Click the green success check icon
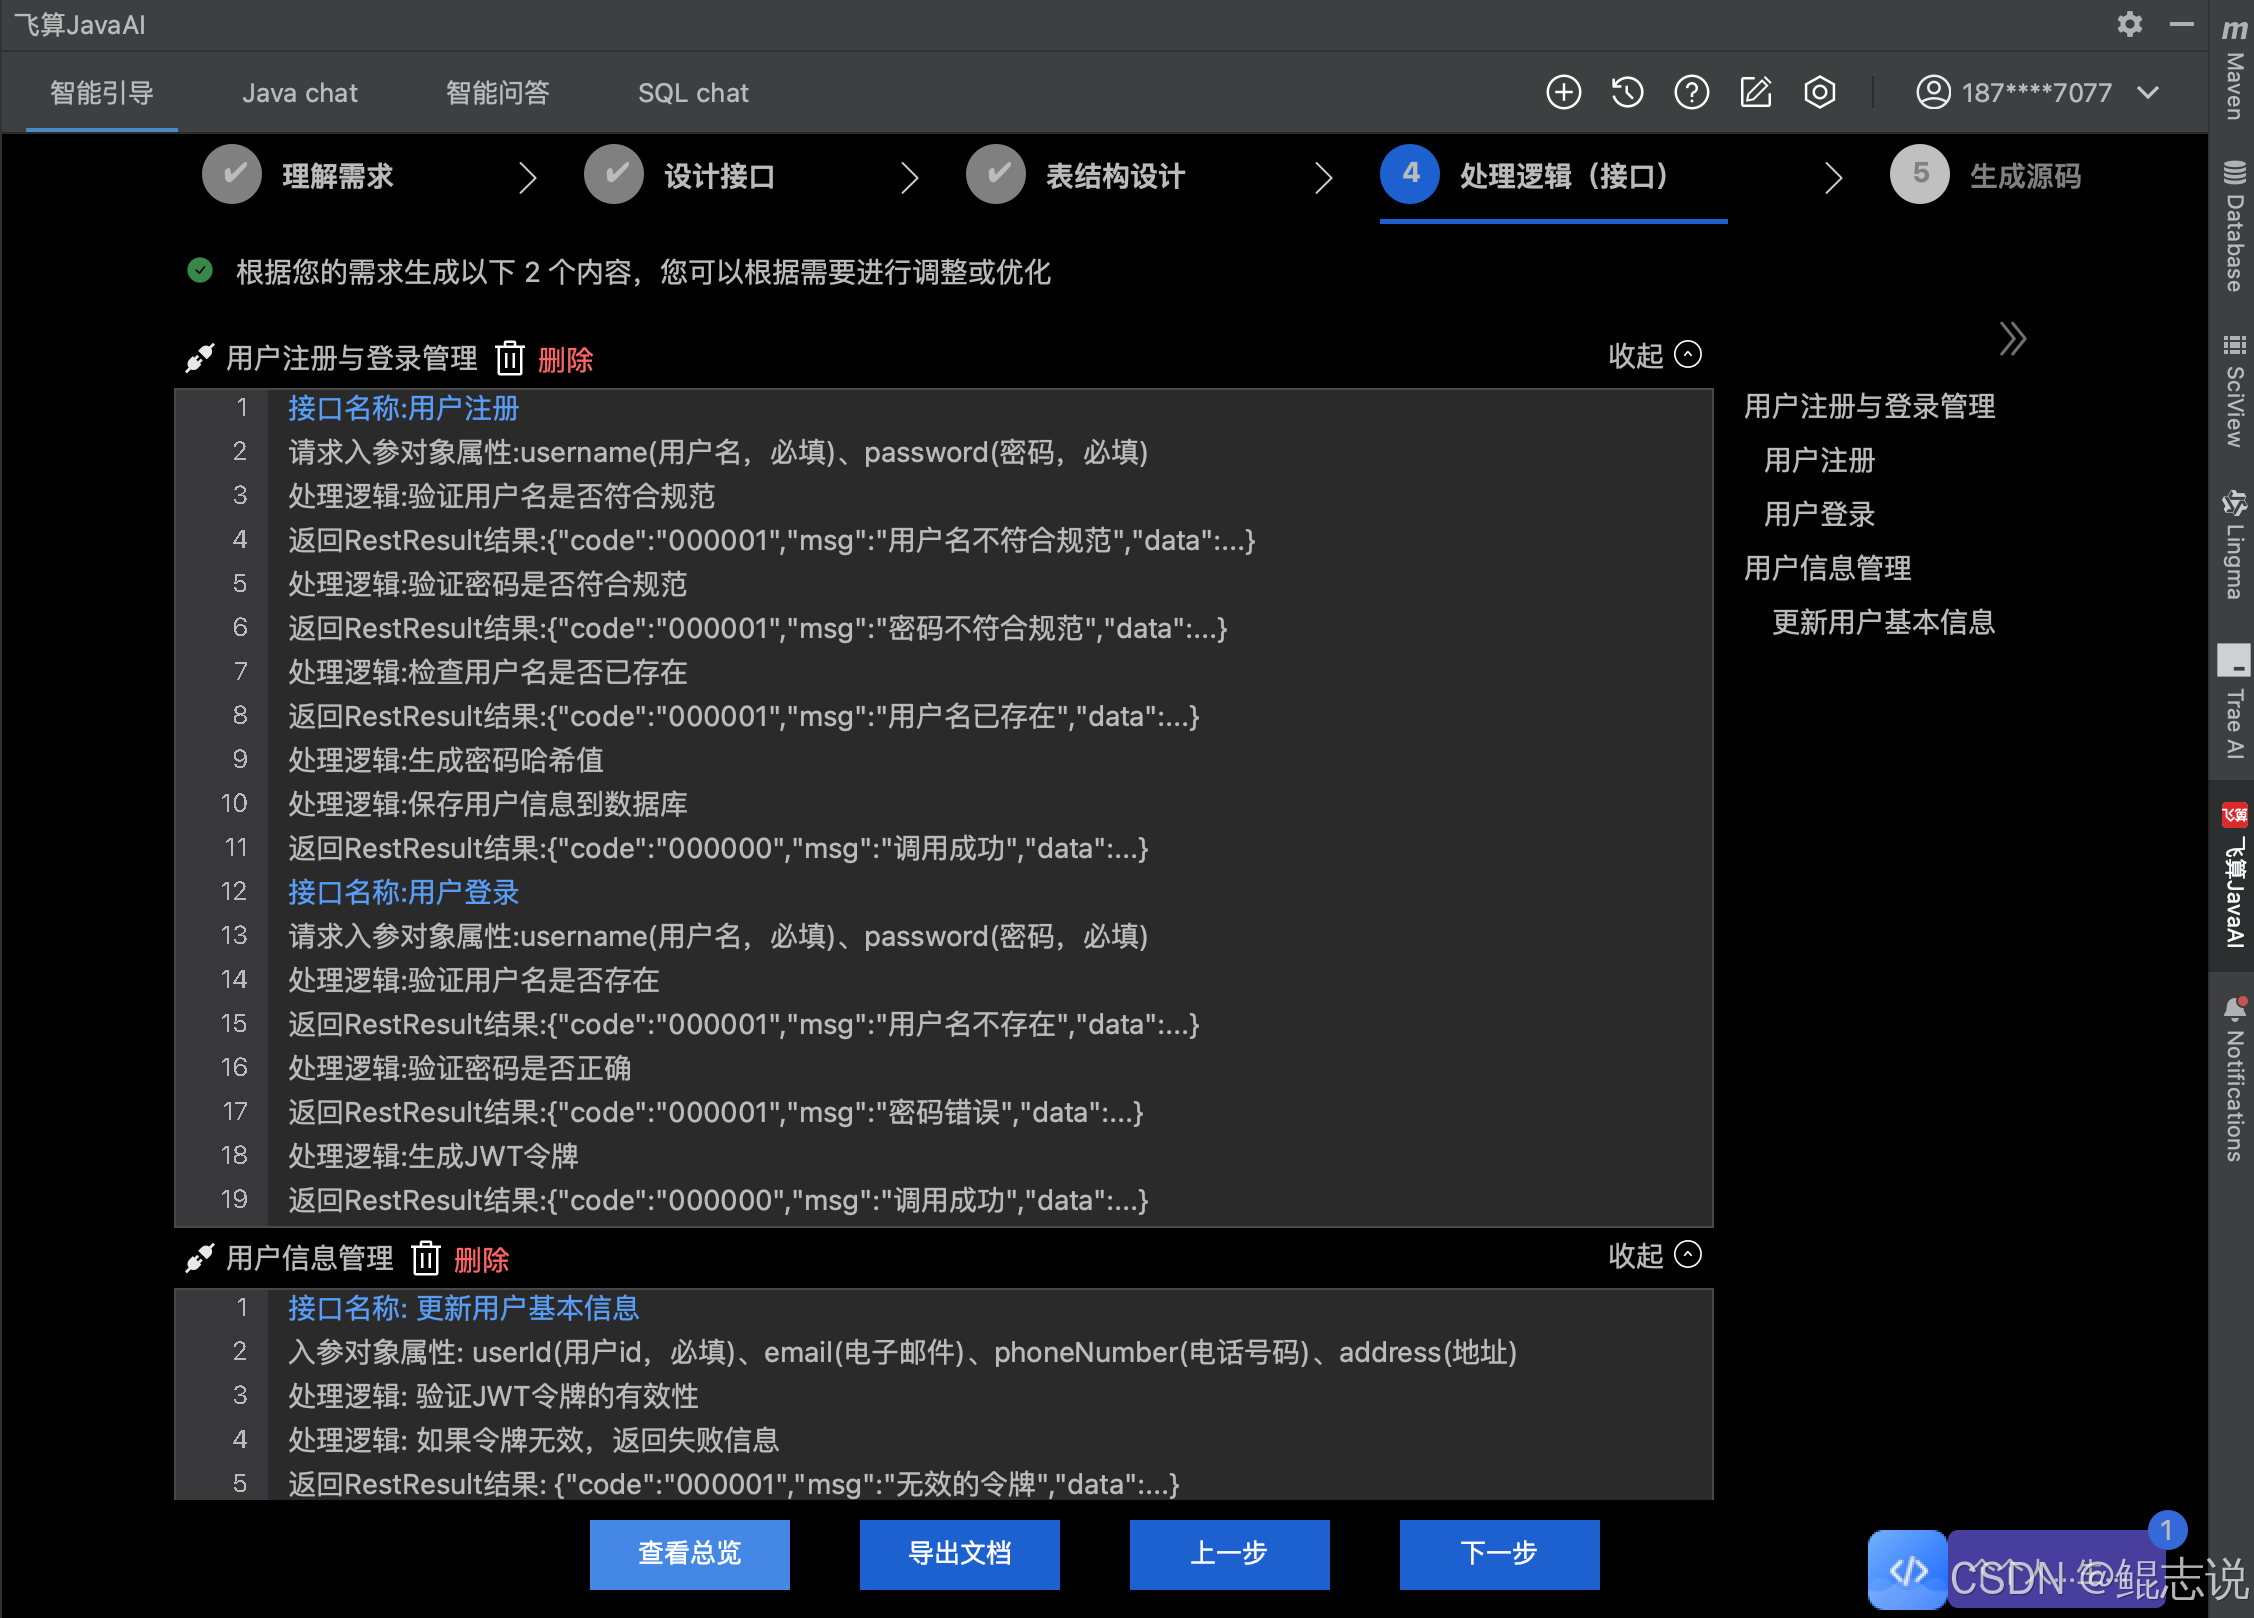The width and height of the screenshot is (2254, 1618). (200, 270)
